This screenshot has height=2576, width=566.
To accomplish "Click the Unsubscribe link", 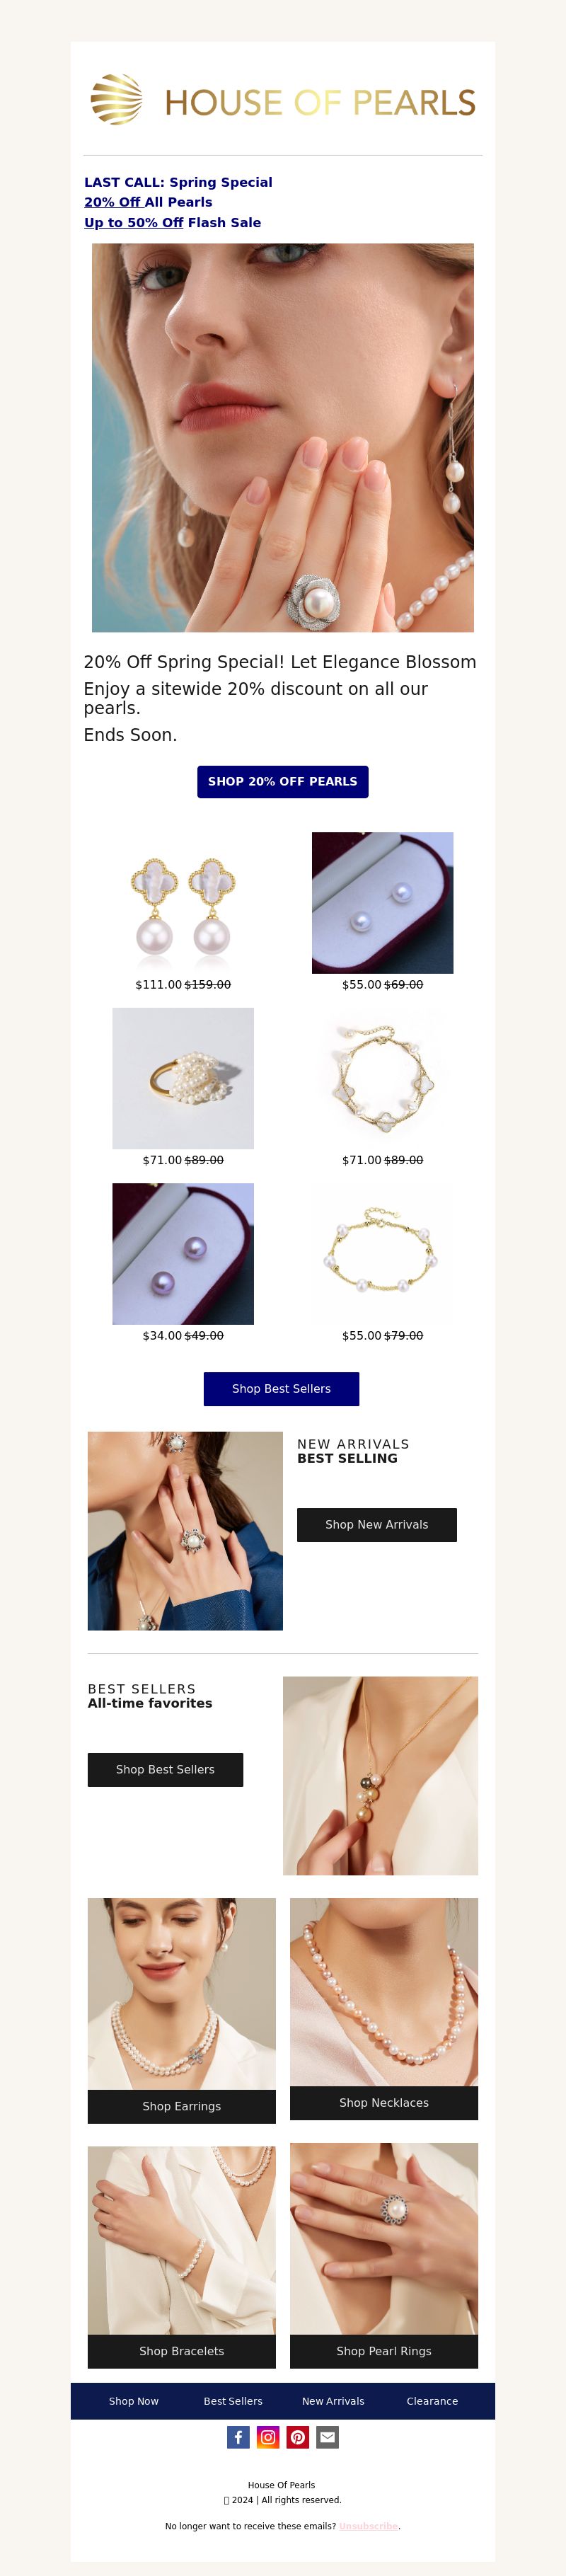I will point(368,2526).
